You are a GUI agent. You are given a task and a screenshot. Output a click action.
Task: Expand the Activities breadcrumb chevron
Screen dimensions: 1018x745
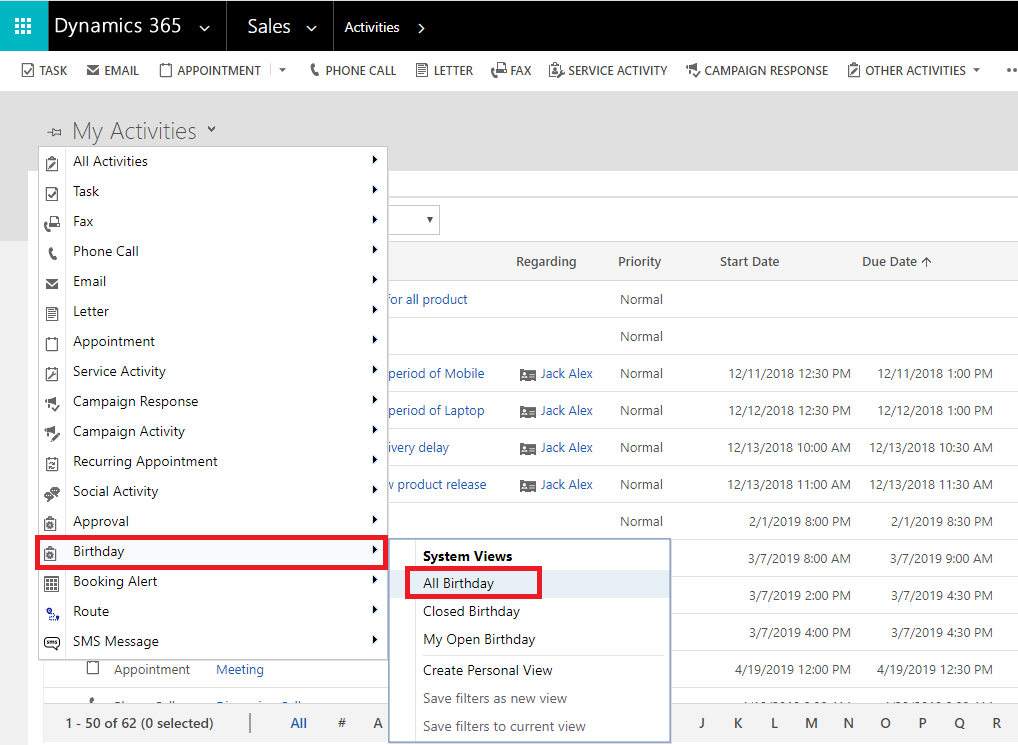coord(421,29)
